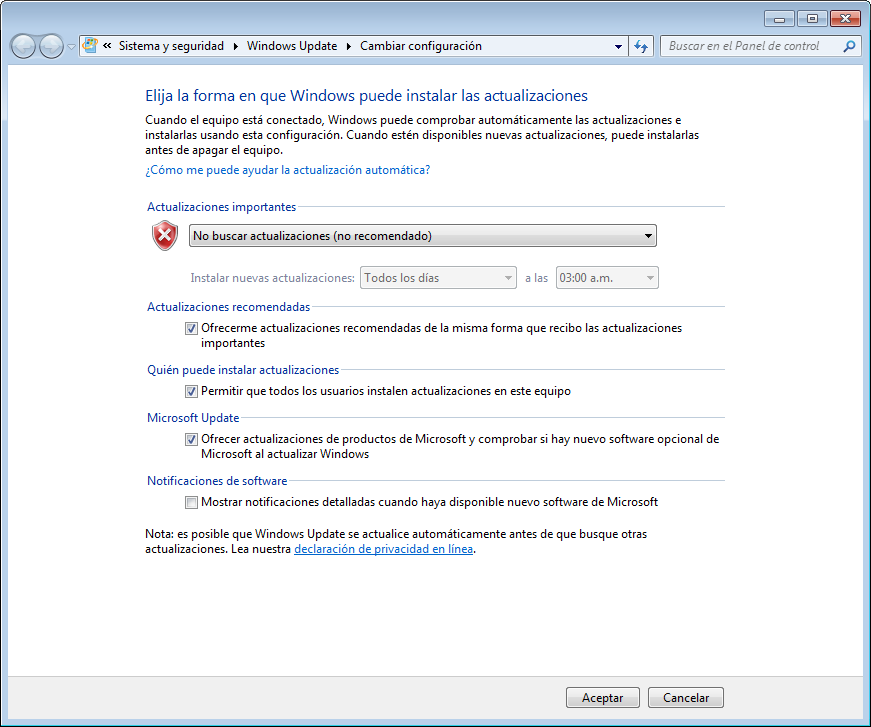Click Quién puede instalar actualizaciones heading
Image resolution: width=871 pixels, height=727 pixels.
243,370
